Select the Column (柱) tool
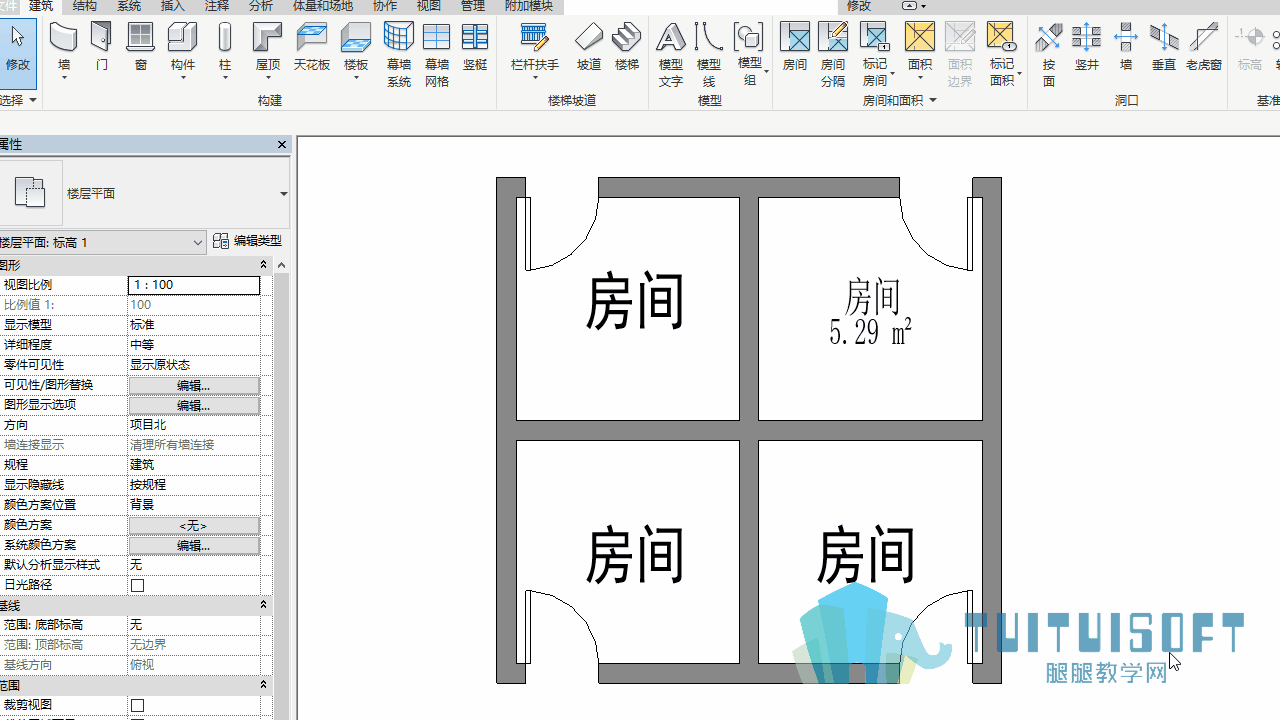The height and width of the screenshot is (720, 1280). [225, 50]
